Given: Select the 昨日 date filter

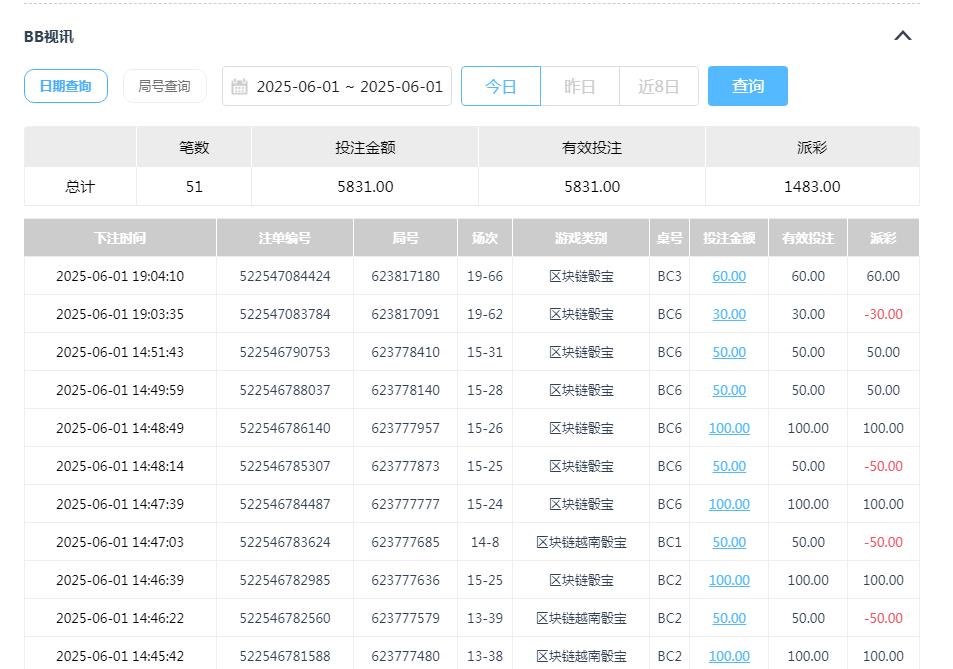Looking at the screenshot, I should [579, 85].
